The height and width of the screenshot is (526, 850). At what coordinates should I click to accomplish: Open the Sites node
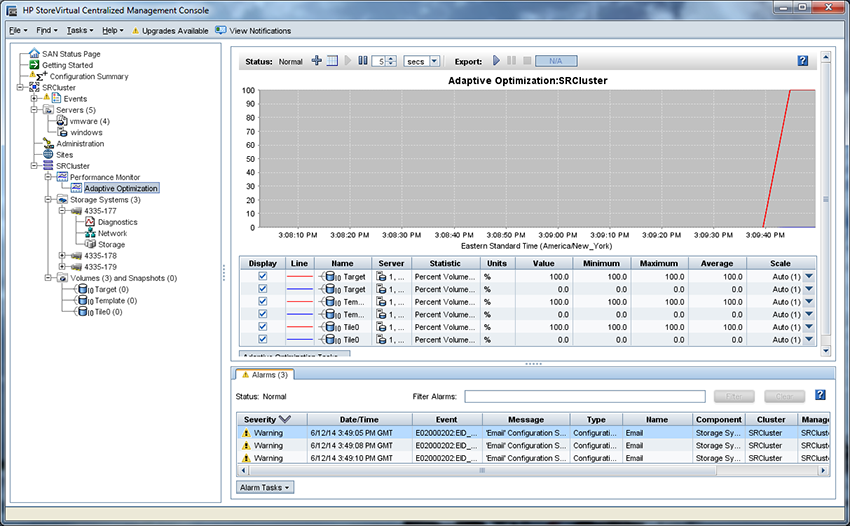[x=65, y=155]
